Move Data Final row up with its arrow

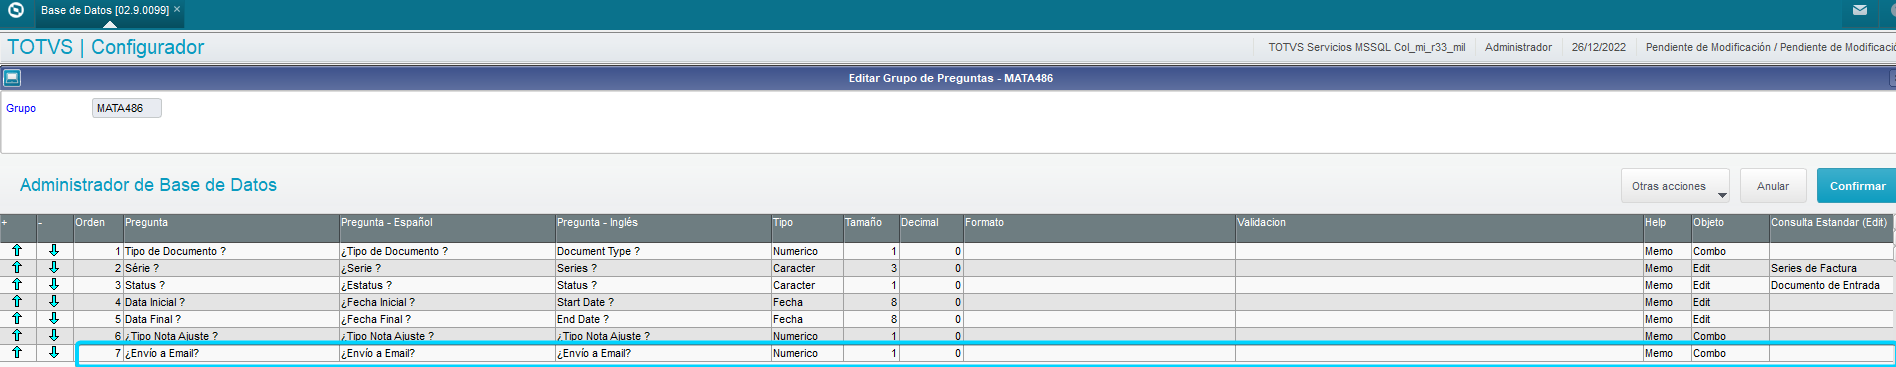(x=17, y=319)
